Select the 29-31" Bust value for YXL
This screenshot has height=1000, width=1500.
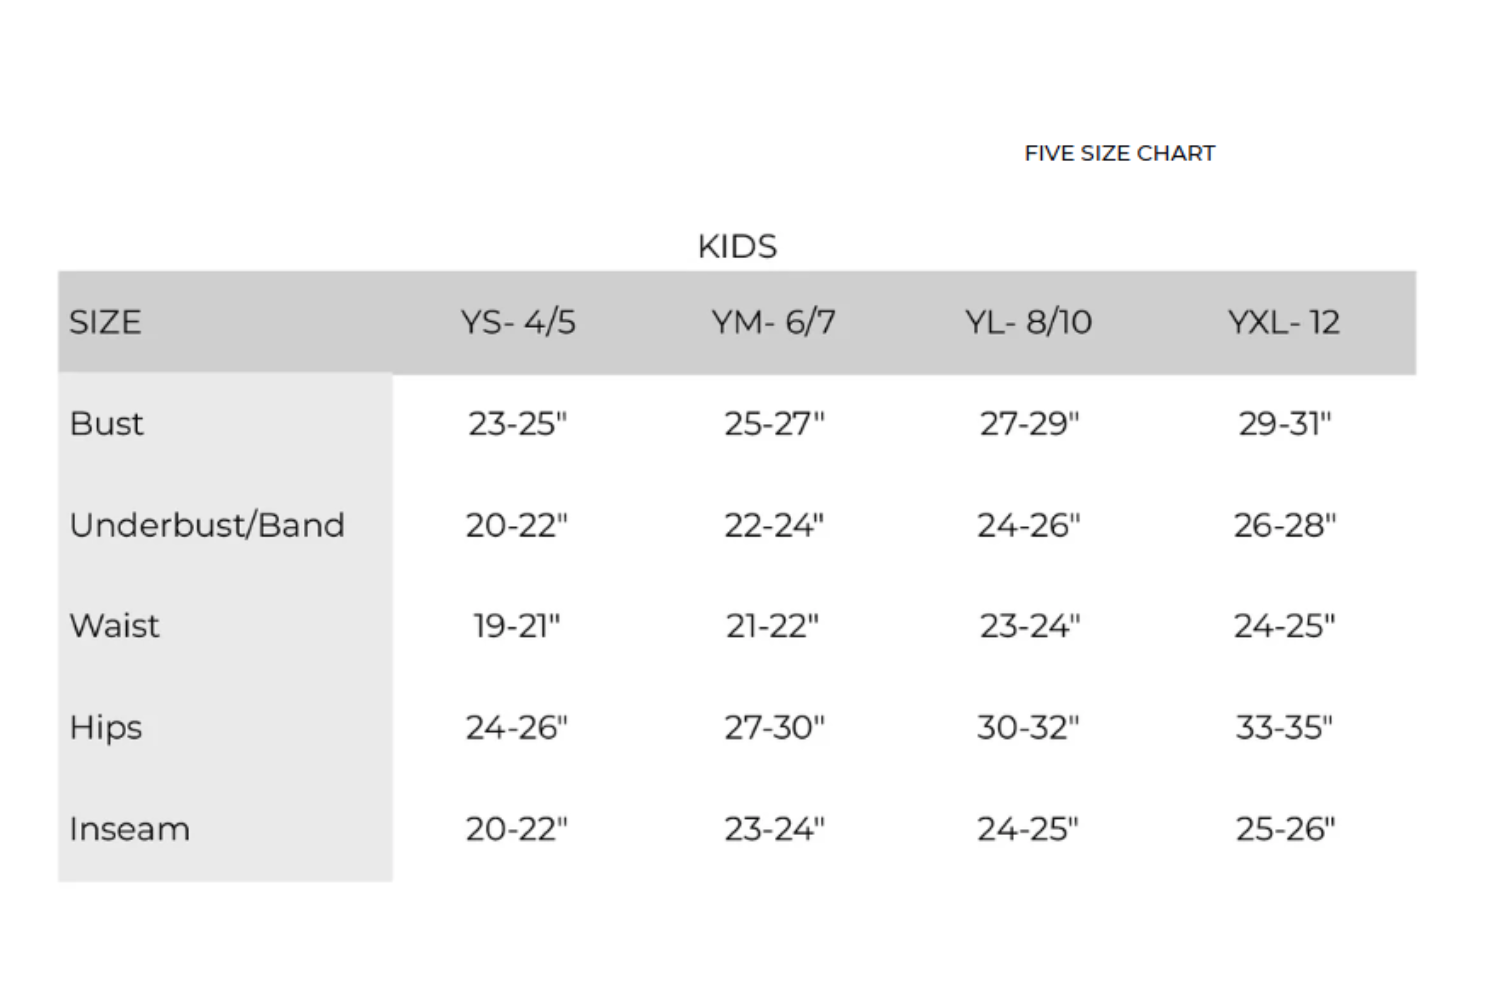click(x=1284, y=424)
